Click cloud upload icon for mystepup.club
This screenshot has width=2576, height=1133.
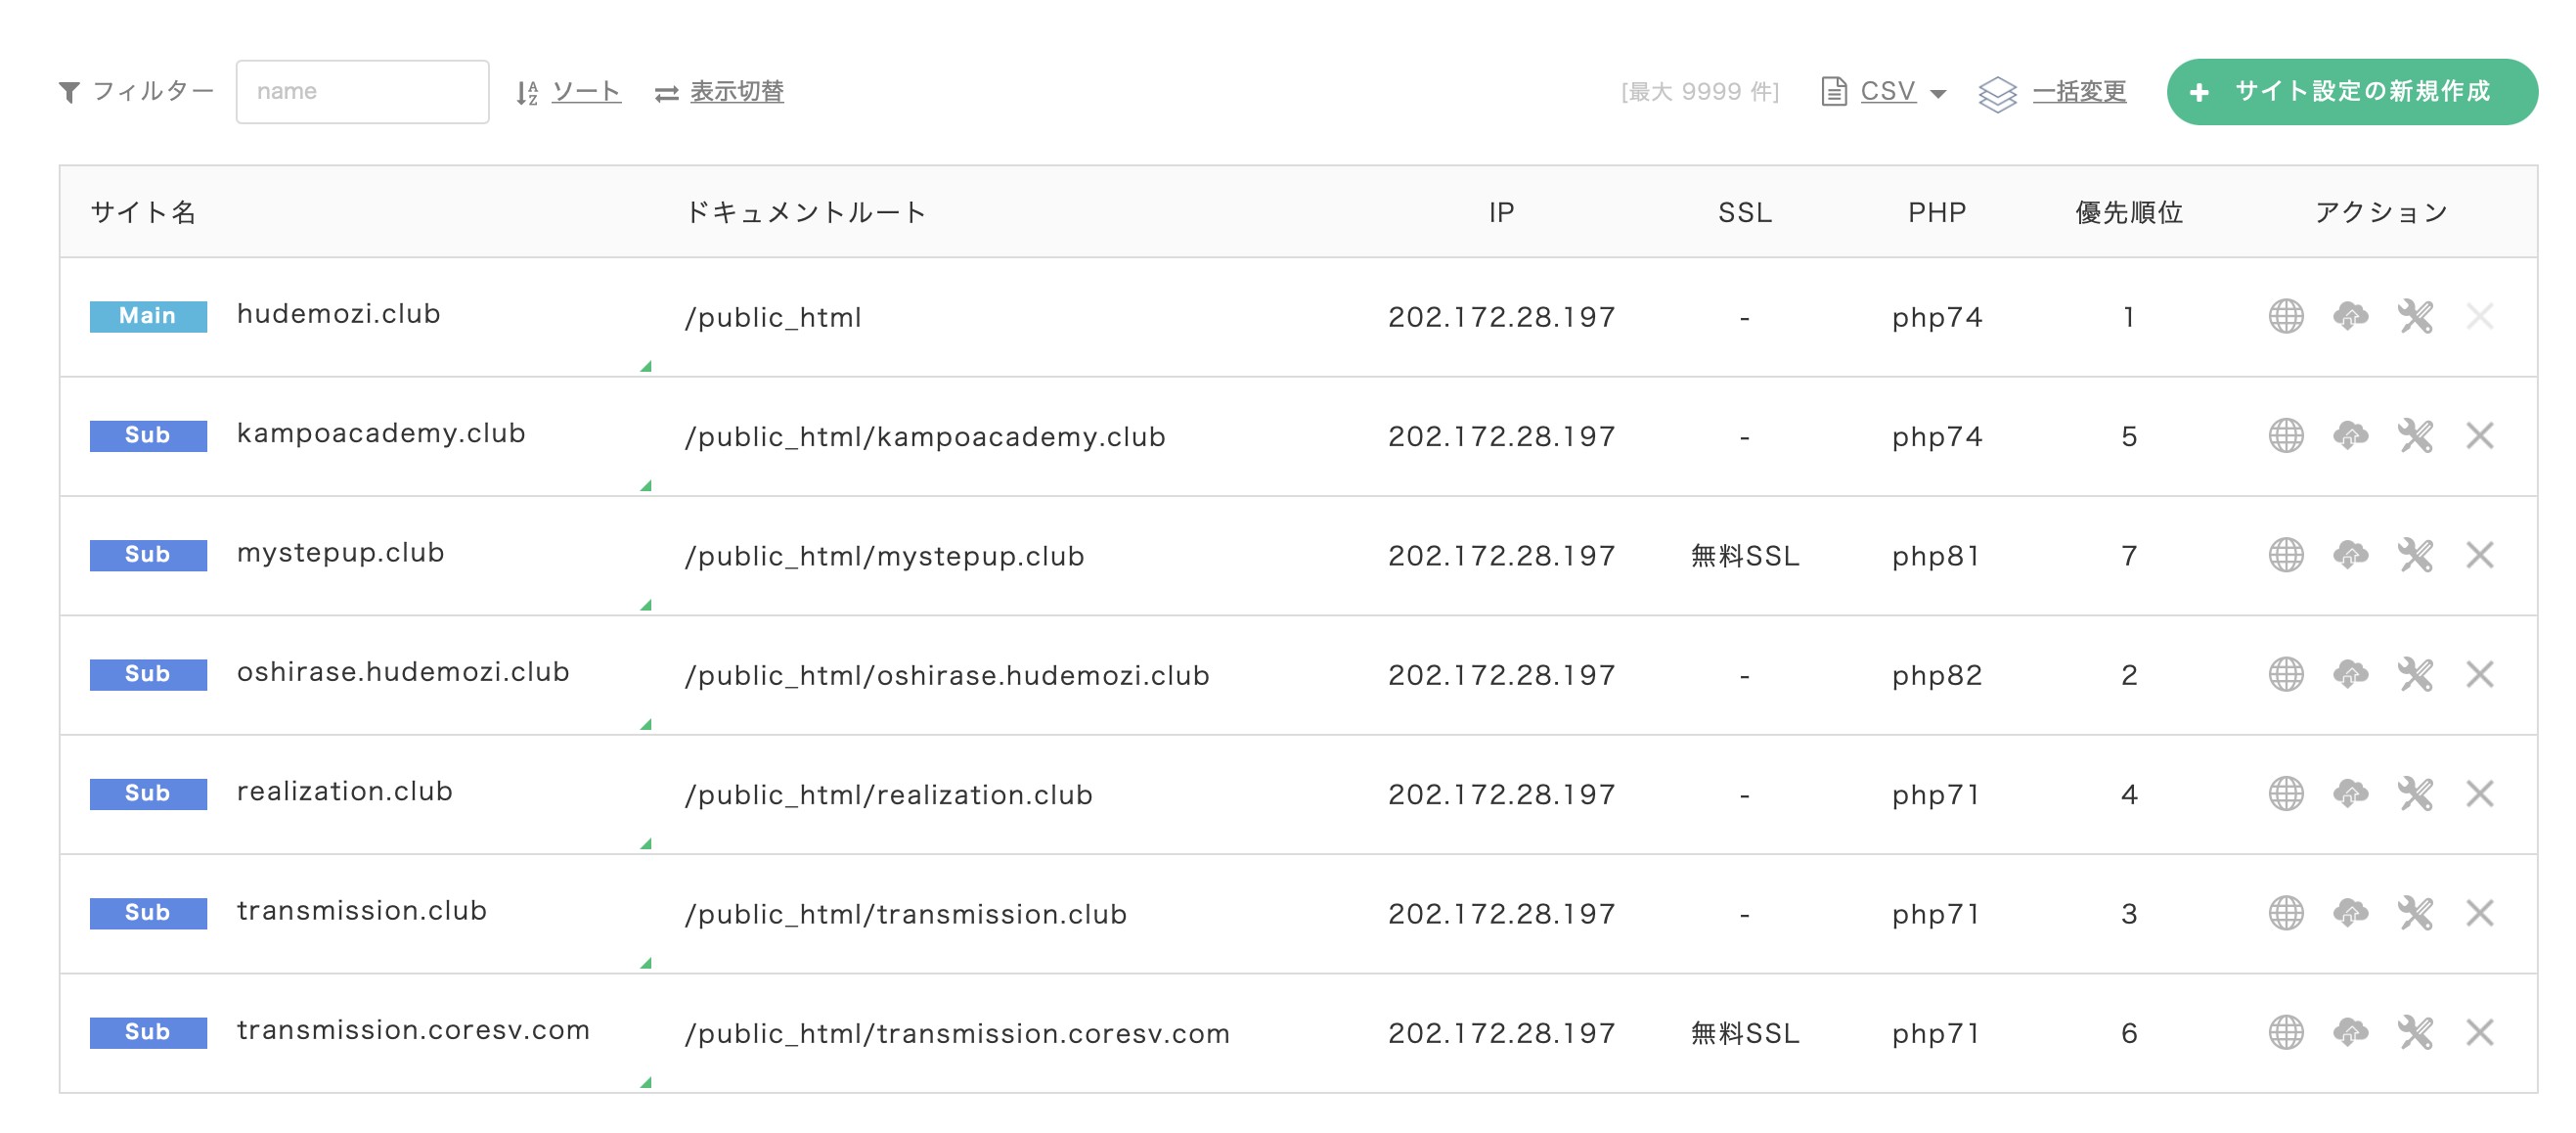click(2351, 555)
